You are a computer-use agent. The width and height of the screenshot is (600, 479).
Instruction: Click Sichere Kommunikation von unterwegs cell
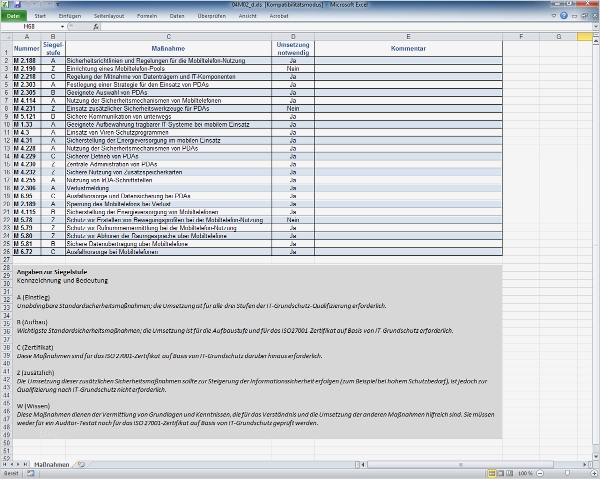[168, 117]
